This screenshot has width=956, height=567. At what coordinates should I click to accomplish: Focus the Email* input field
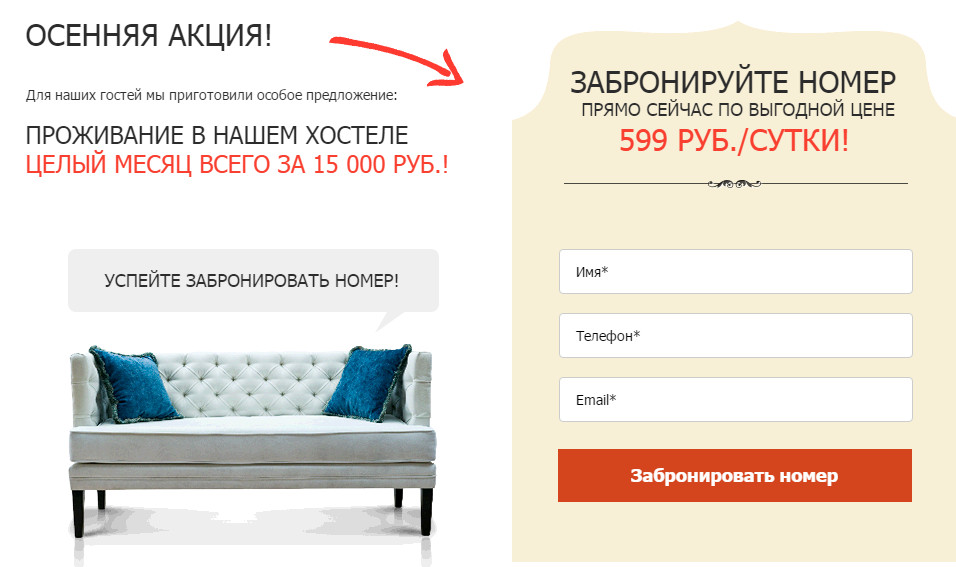coord(736,399)
